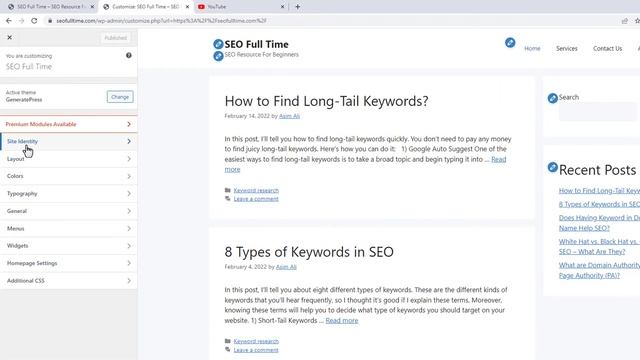Click the edit pencil for the Search widget
The image size is (640, 360).
point(553,98)
